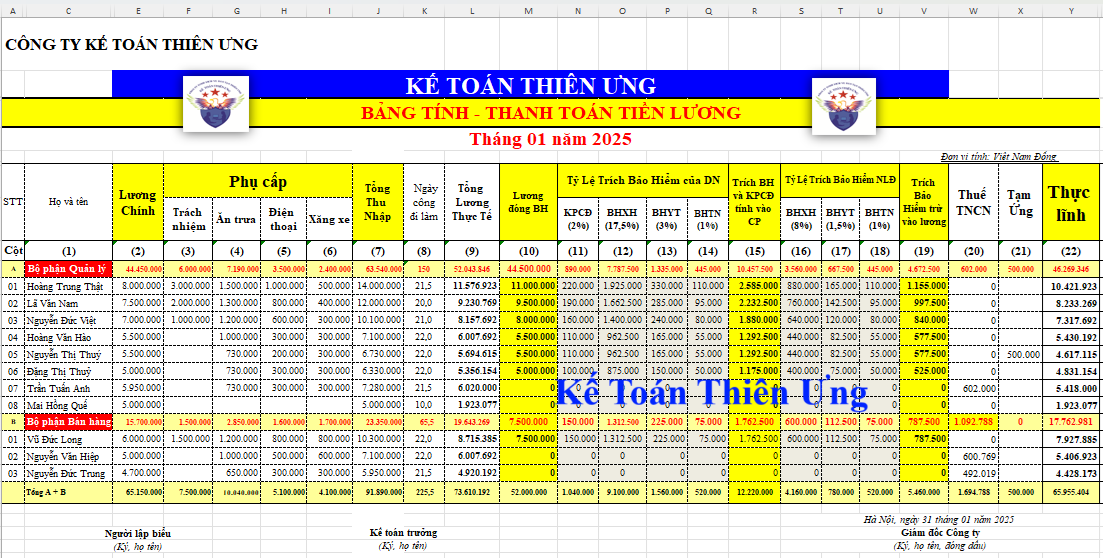Click "BẢNG TÍNH - THANH TOÁN TIỀN LƯƠNG" heading

(x=550, y=113)
